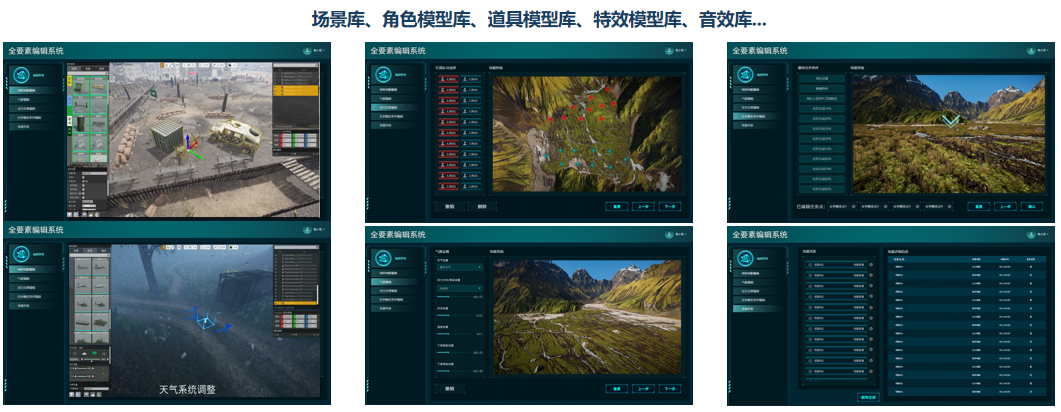Click blue transform gizmo in foggy scene viewport
Image resolution: width=1061 pixels, height=412 pixels.
(x=208, y=322)
